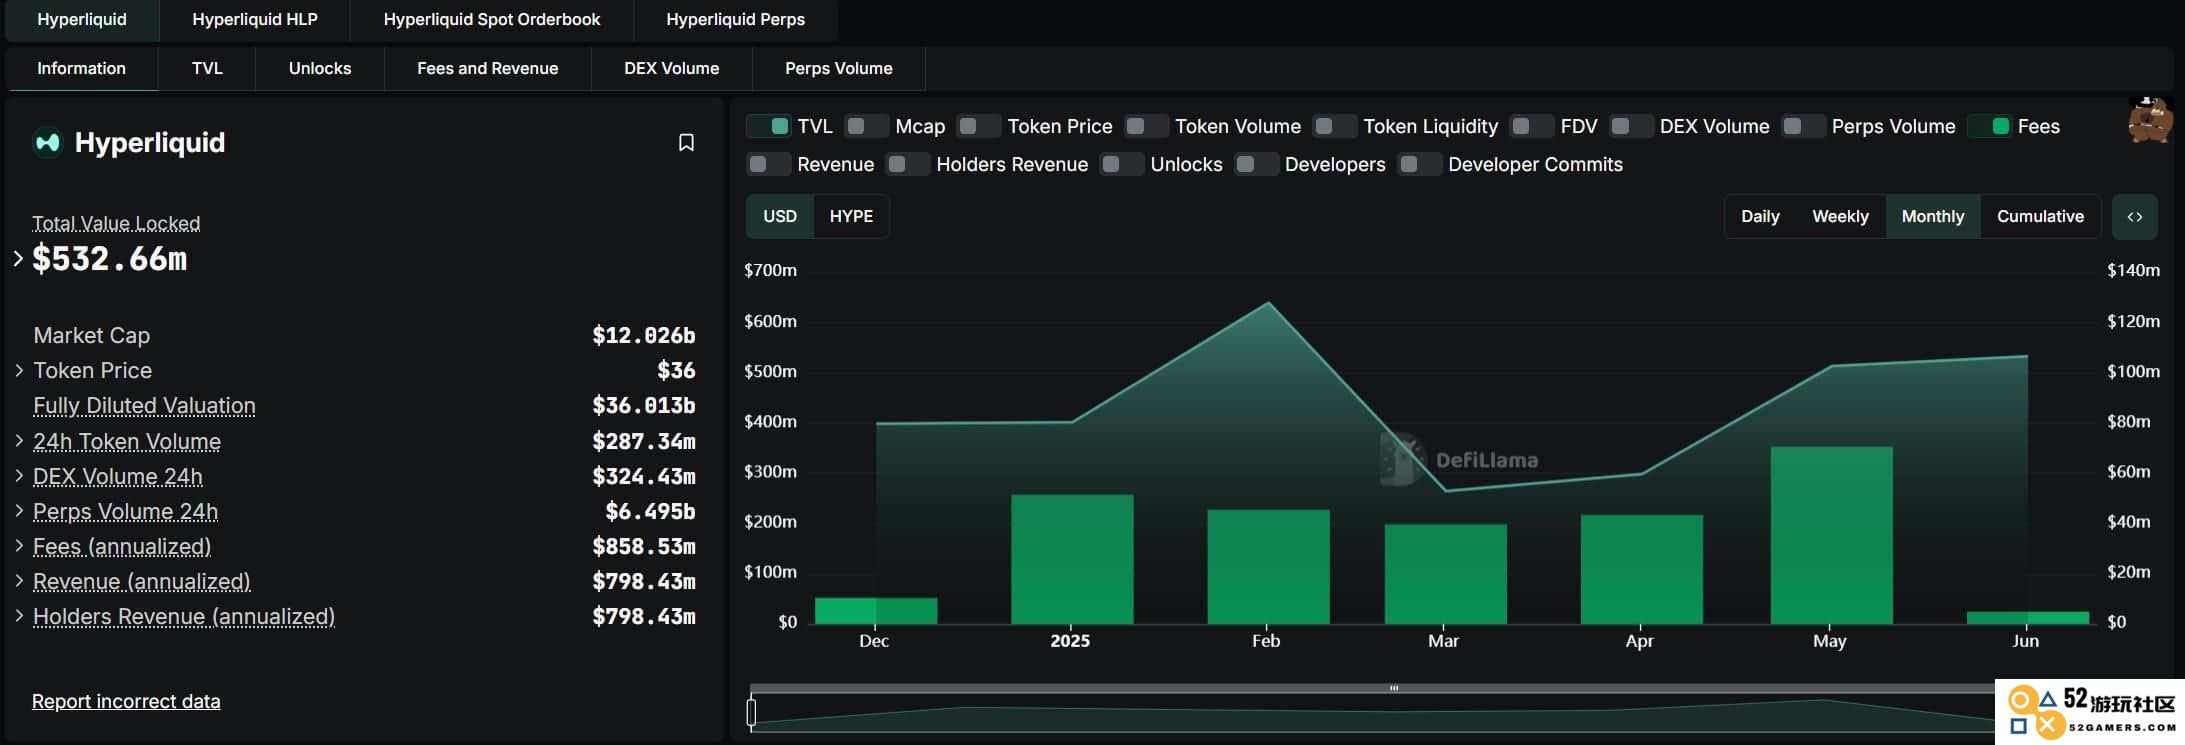Click the Fully Diluted Valuation label

(144, 406)
